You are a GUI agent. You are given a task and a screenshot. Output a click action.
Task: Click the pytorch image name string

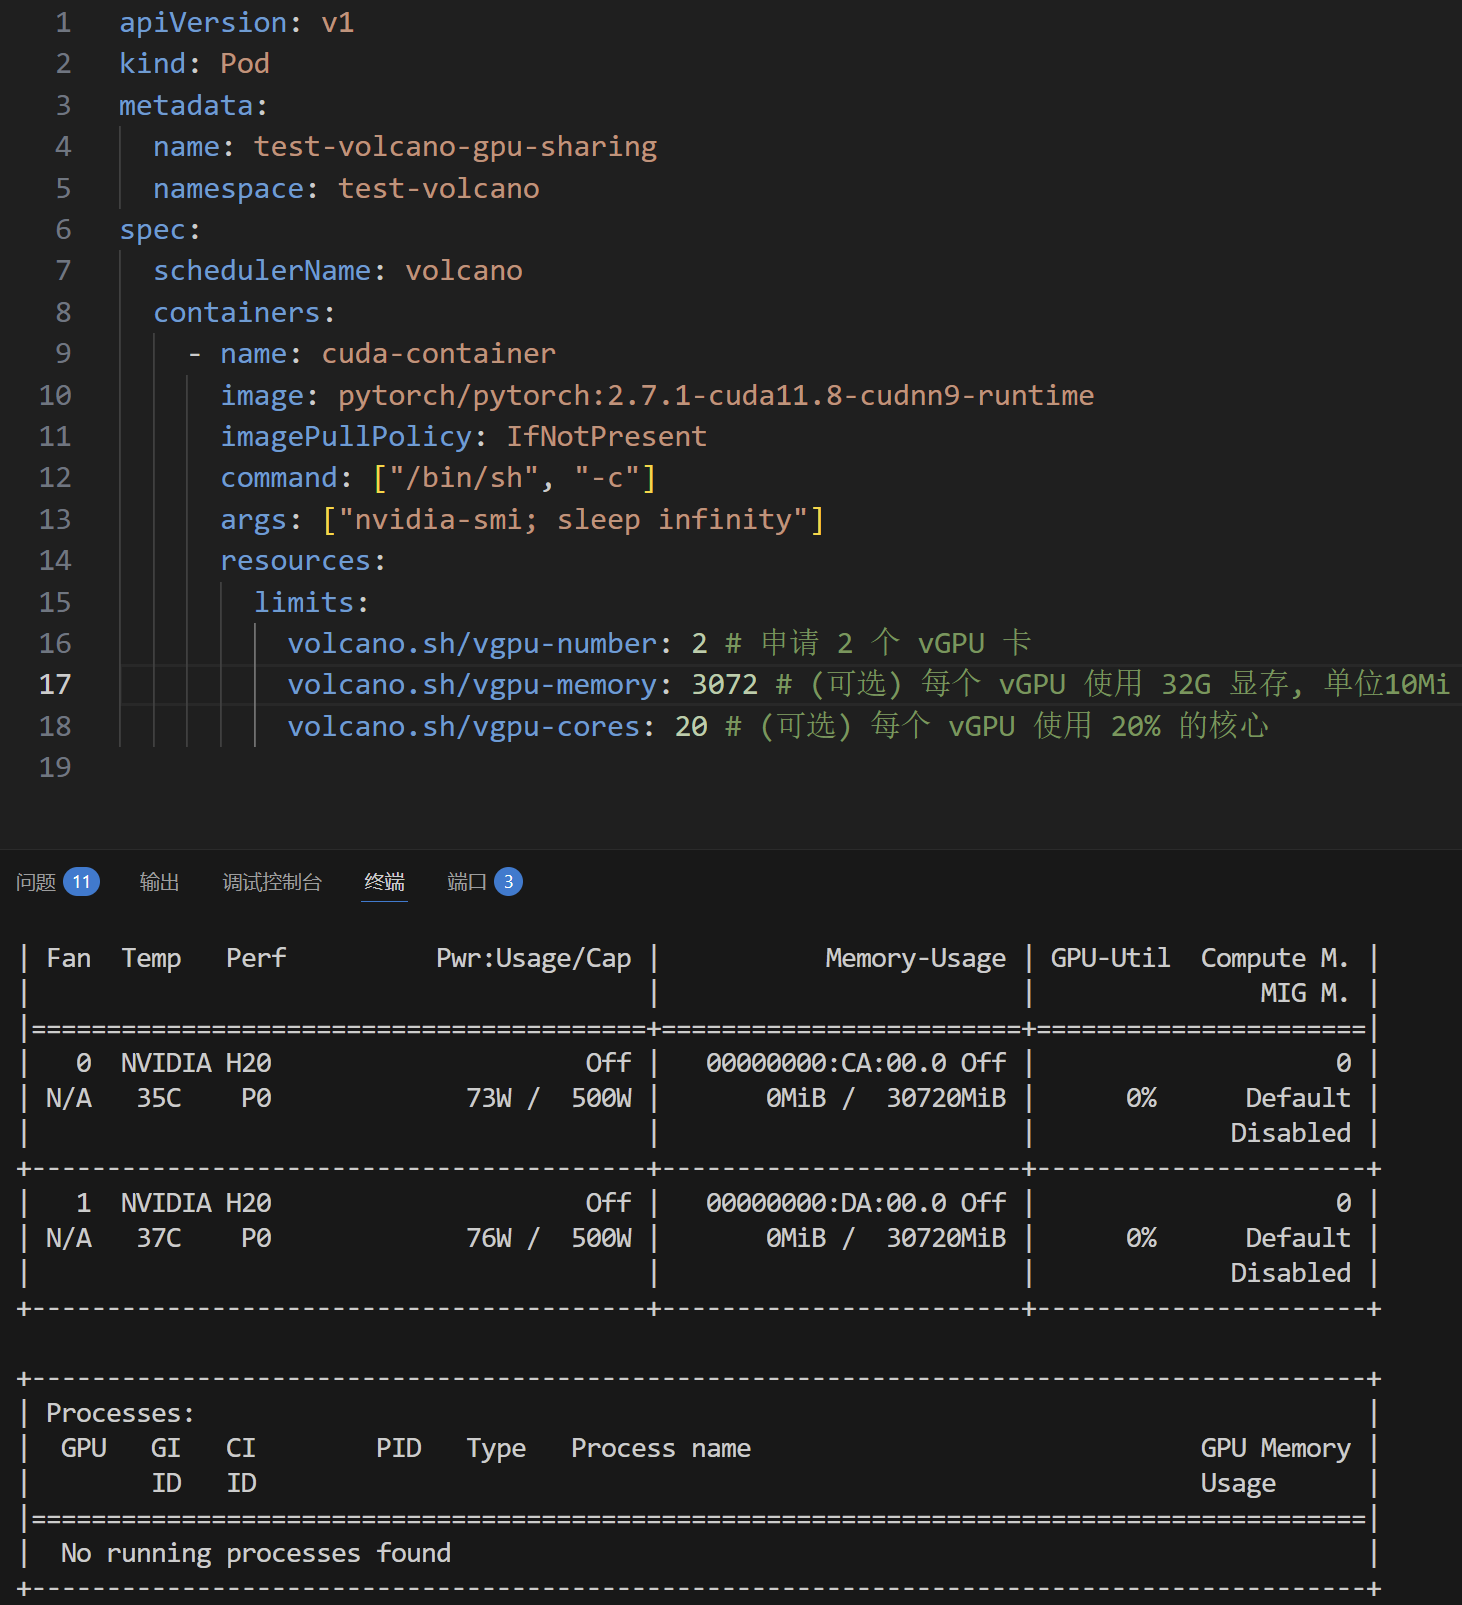(715, 396)
